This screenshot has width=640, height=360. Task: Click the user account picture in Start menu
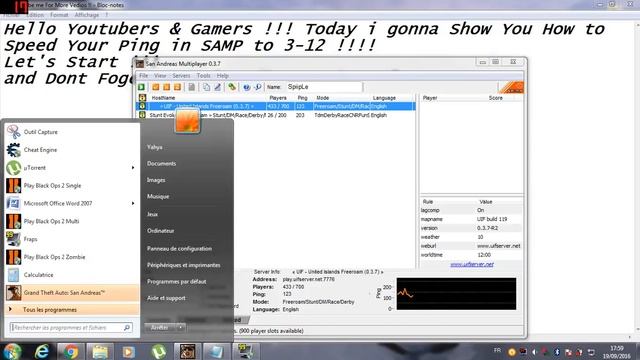[x=187, y=120]
